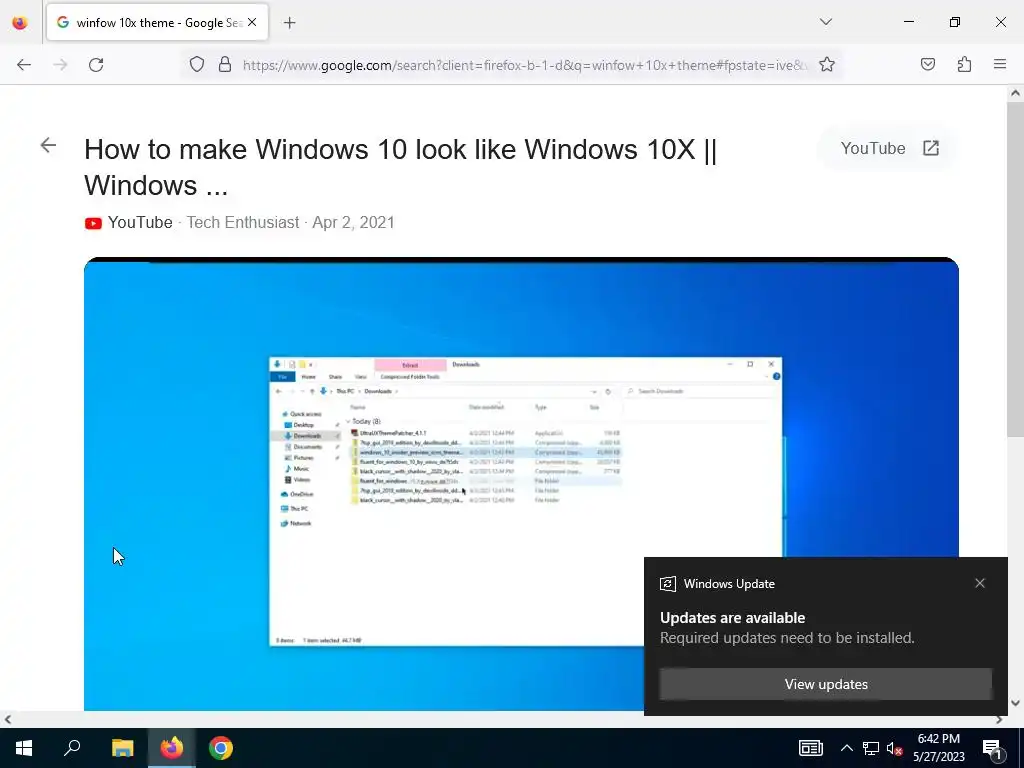Open a new tab with plus button

pyautogui.click(x=289, y=23)
